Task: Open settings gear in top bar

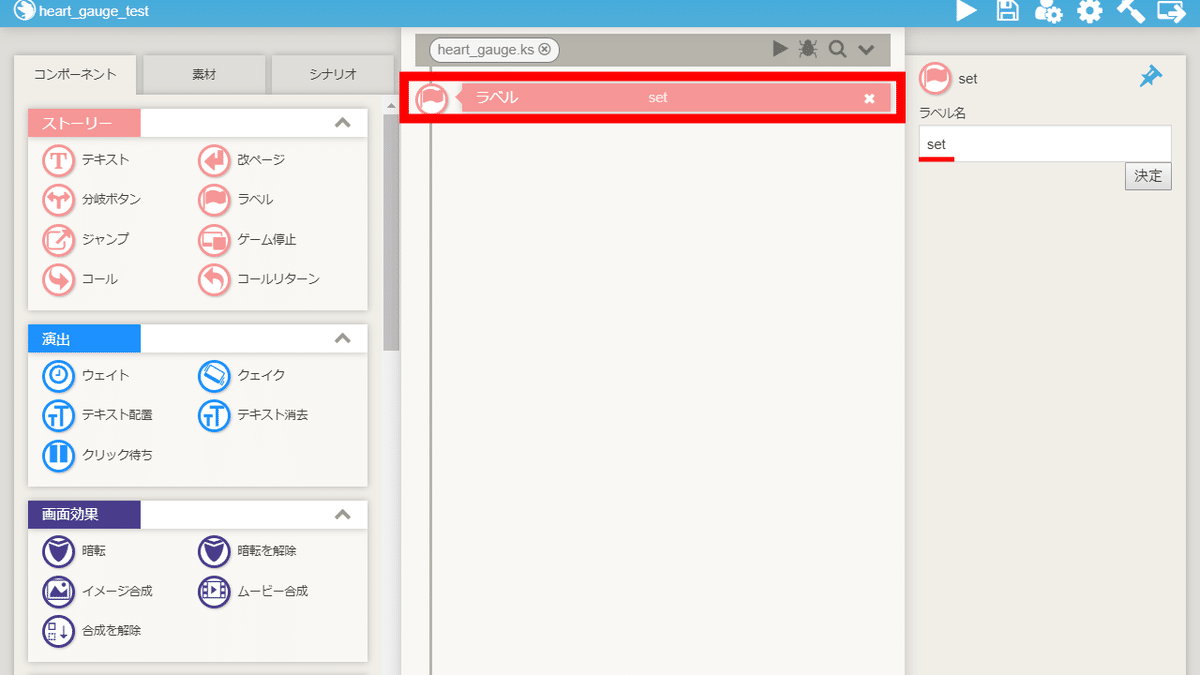Action: click(1089, 11)
